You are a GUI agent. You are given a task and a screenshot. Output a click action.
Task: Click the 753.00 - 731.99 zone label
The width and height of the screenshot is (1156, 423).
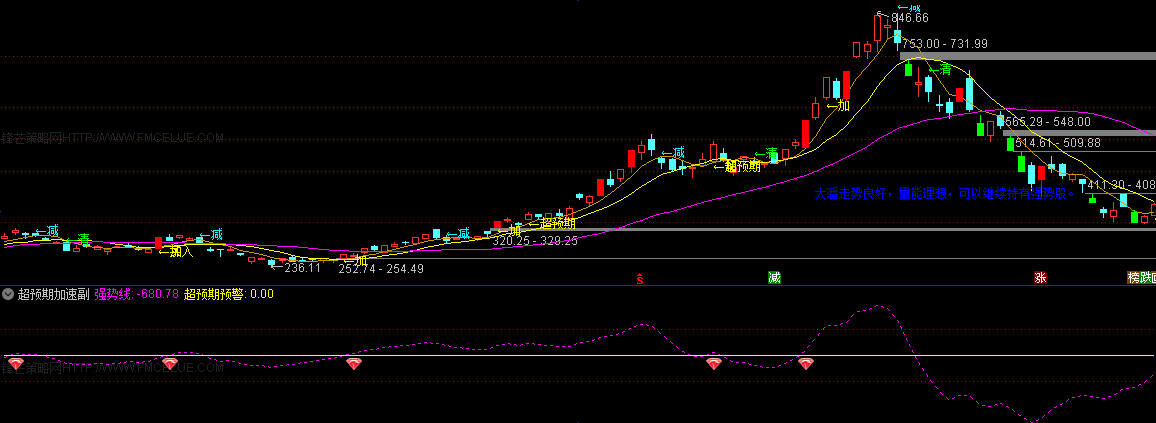(944, 44)
